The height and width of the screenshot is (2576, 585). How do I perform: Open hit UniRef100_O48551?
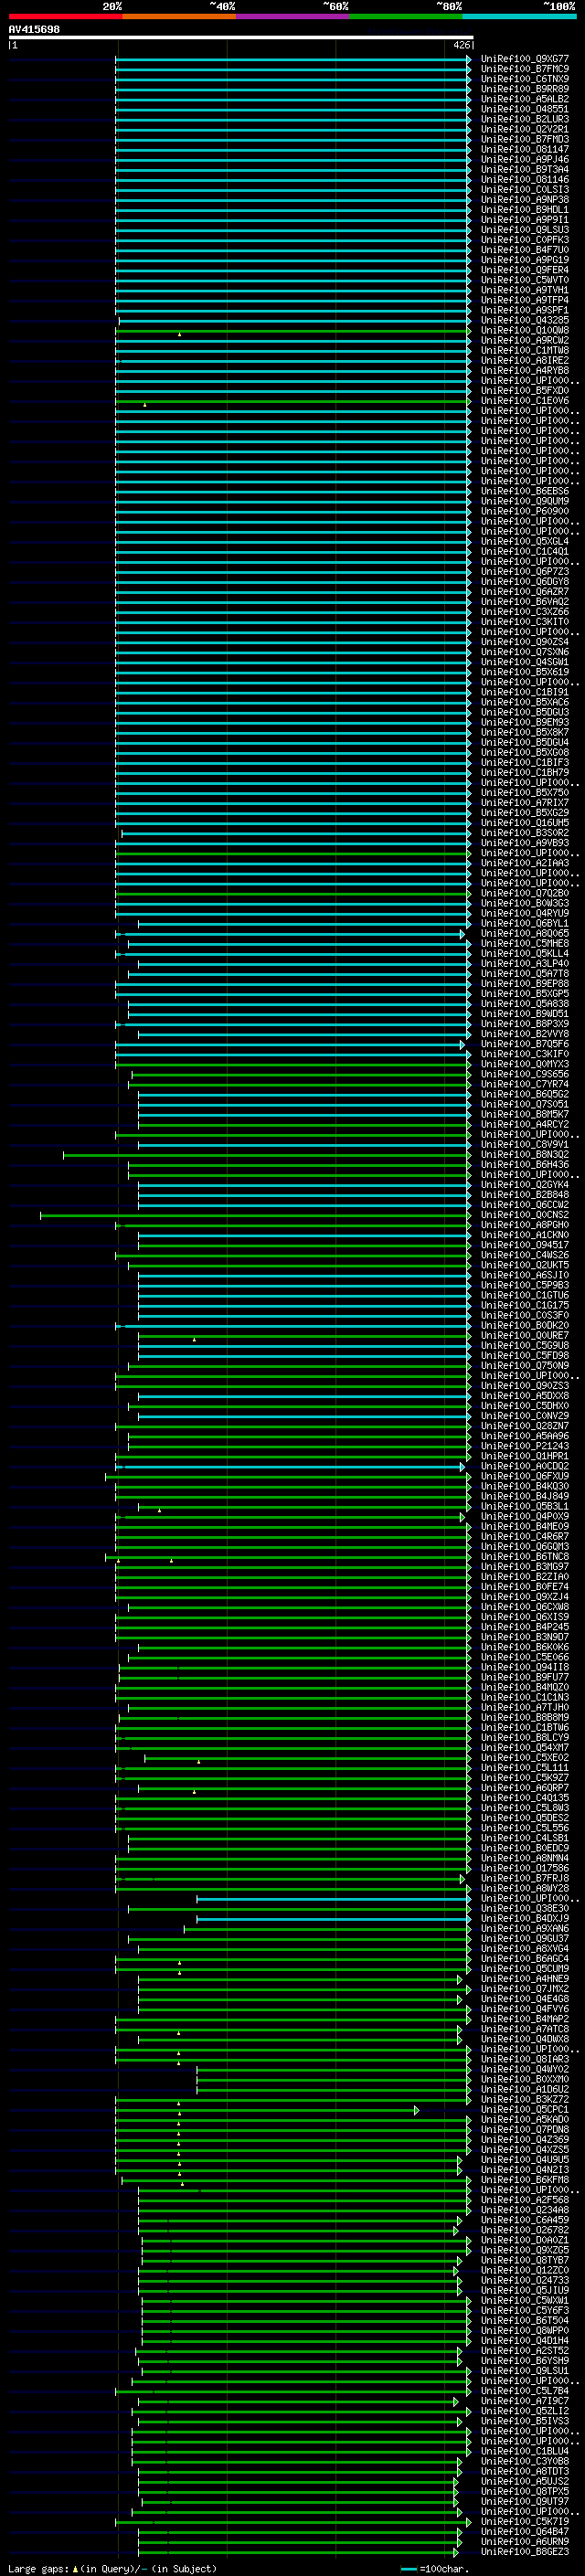point(525,109)
